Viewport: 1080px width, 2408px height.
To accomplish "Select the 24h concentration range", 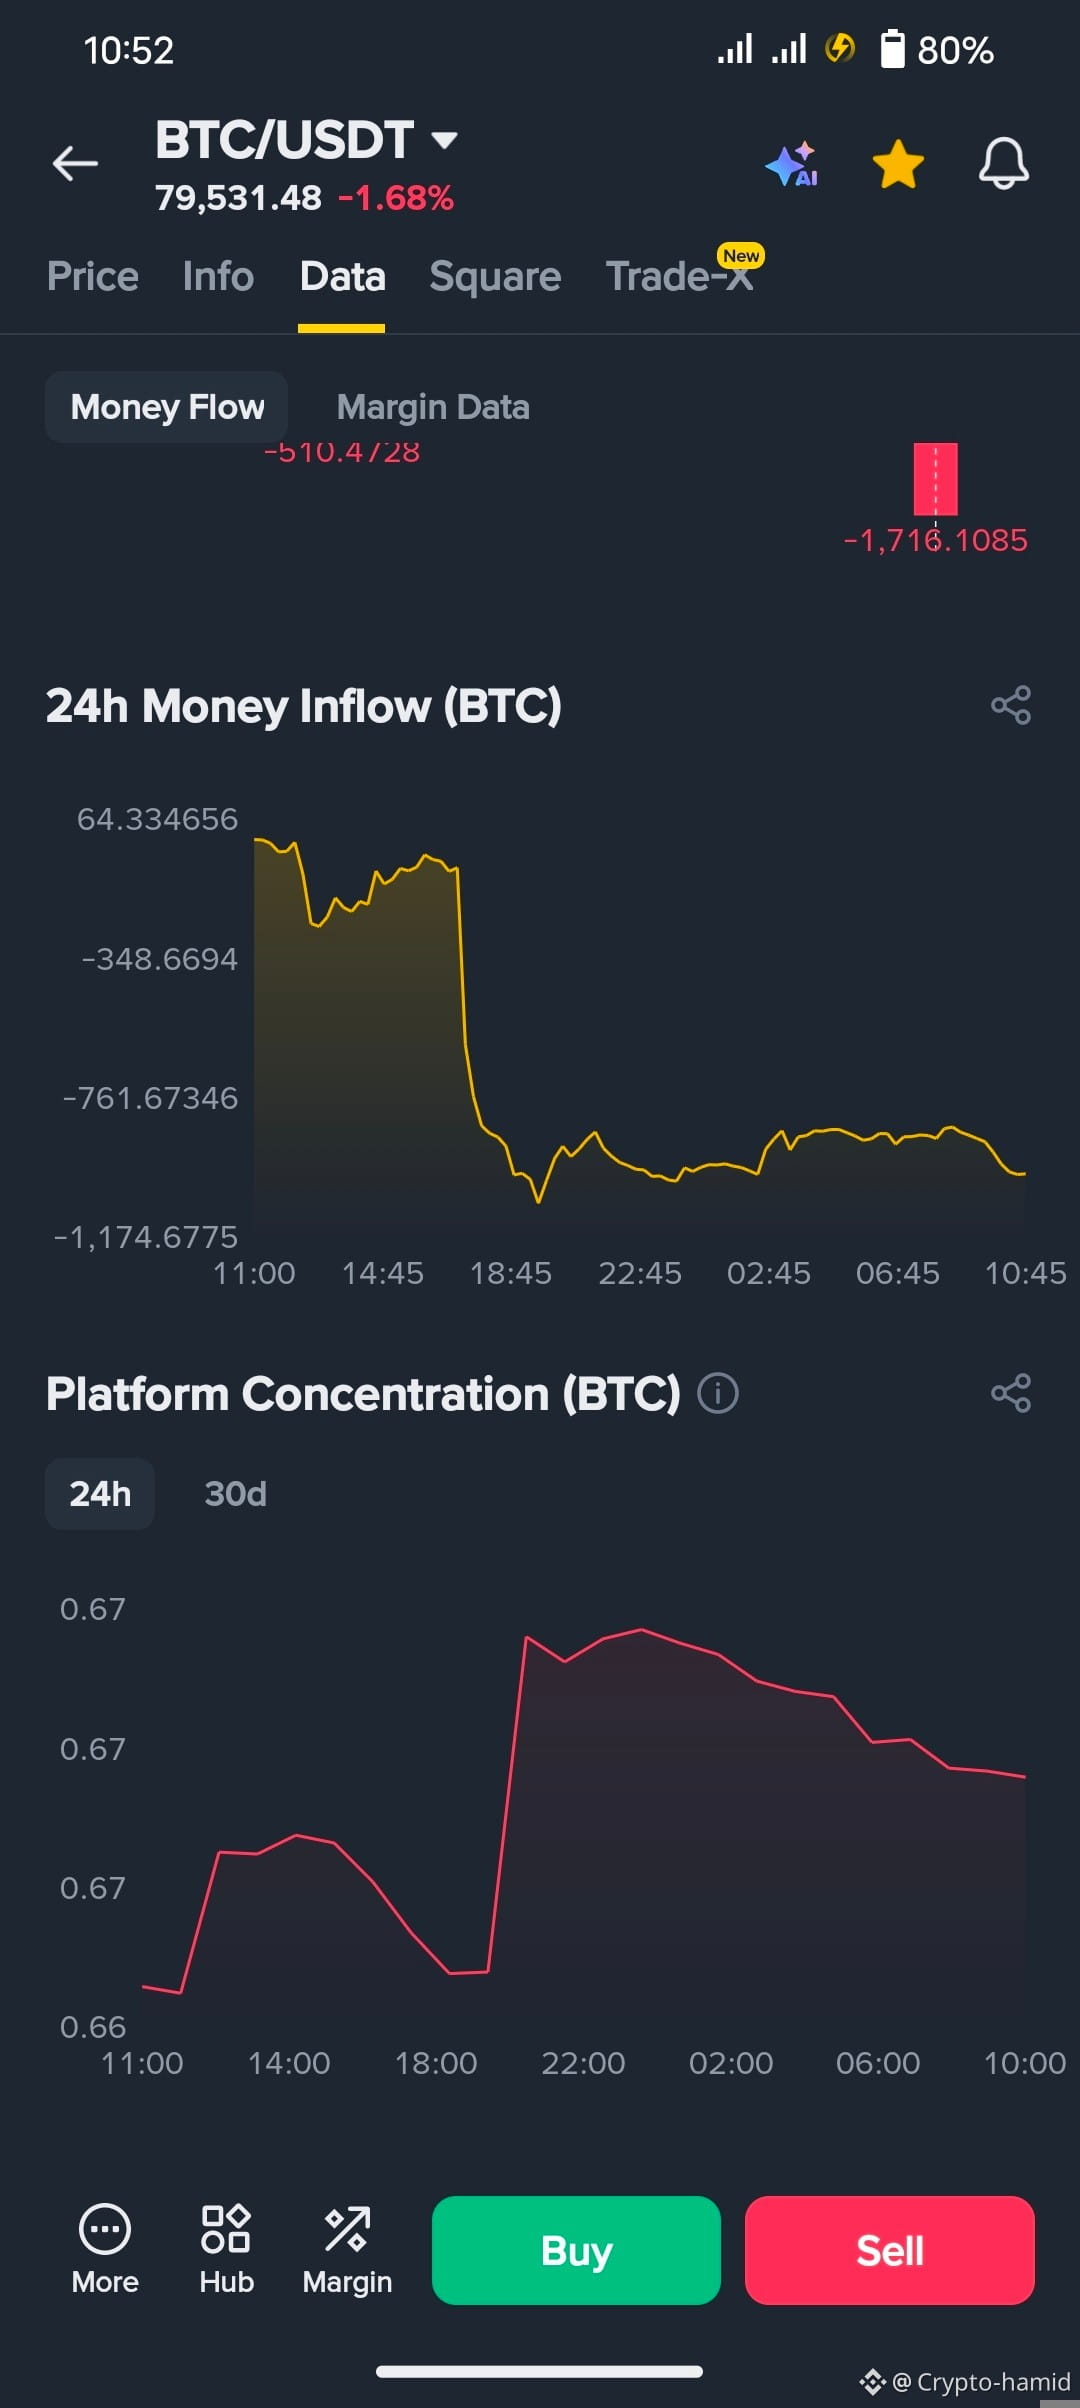I will click(100, 1494).
